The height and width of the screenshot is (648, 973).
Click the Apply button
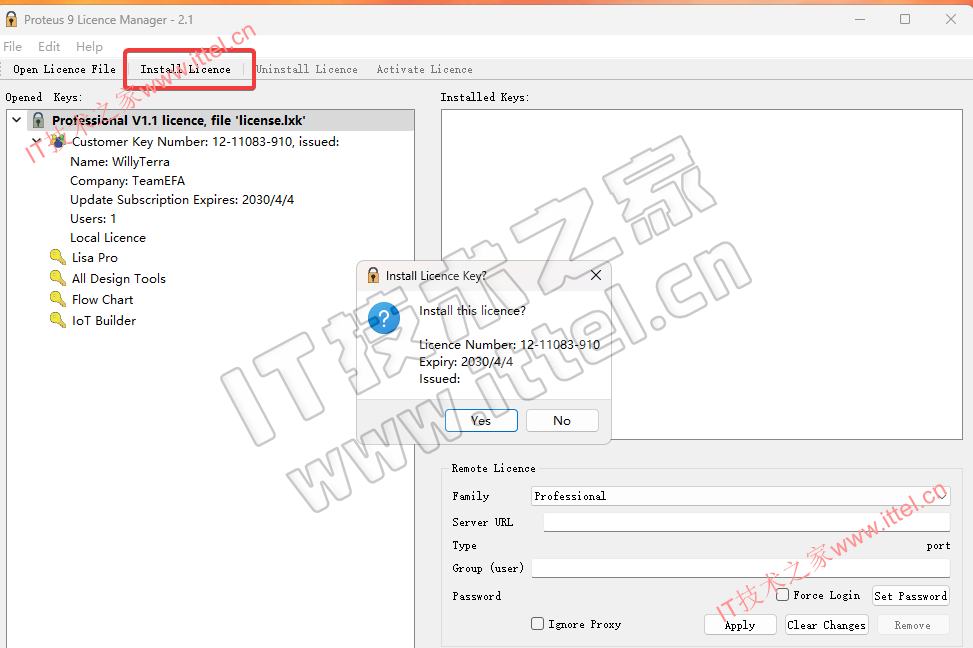click(740, 625)
